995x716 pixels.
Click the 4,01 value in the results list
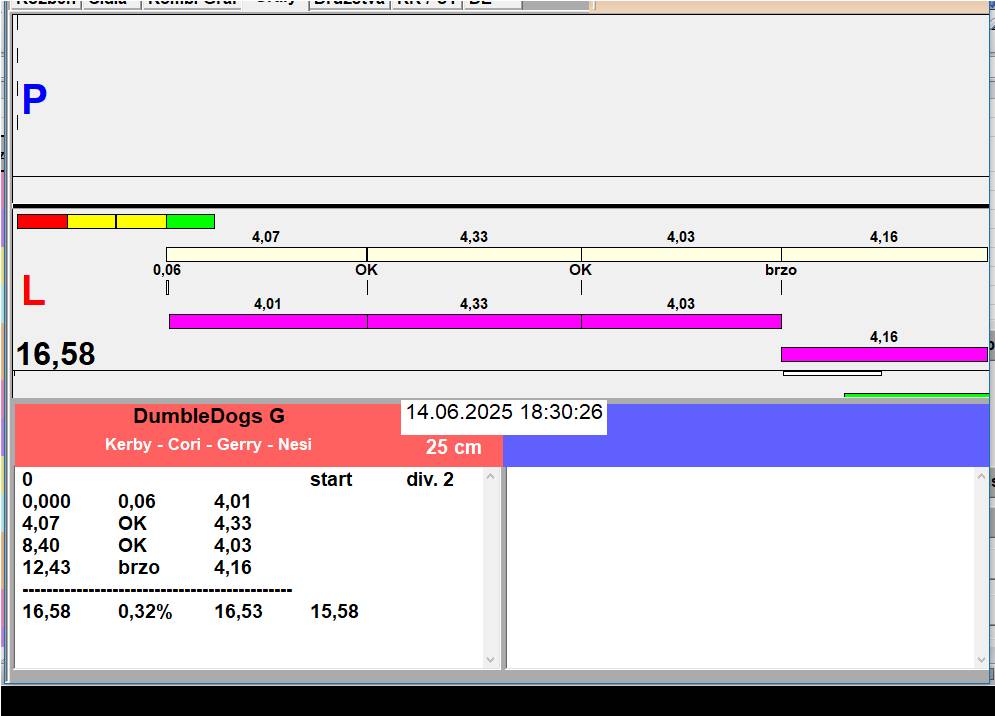click(x=232, y=501)
